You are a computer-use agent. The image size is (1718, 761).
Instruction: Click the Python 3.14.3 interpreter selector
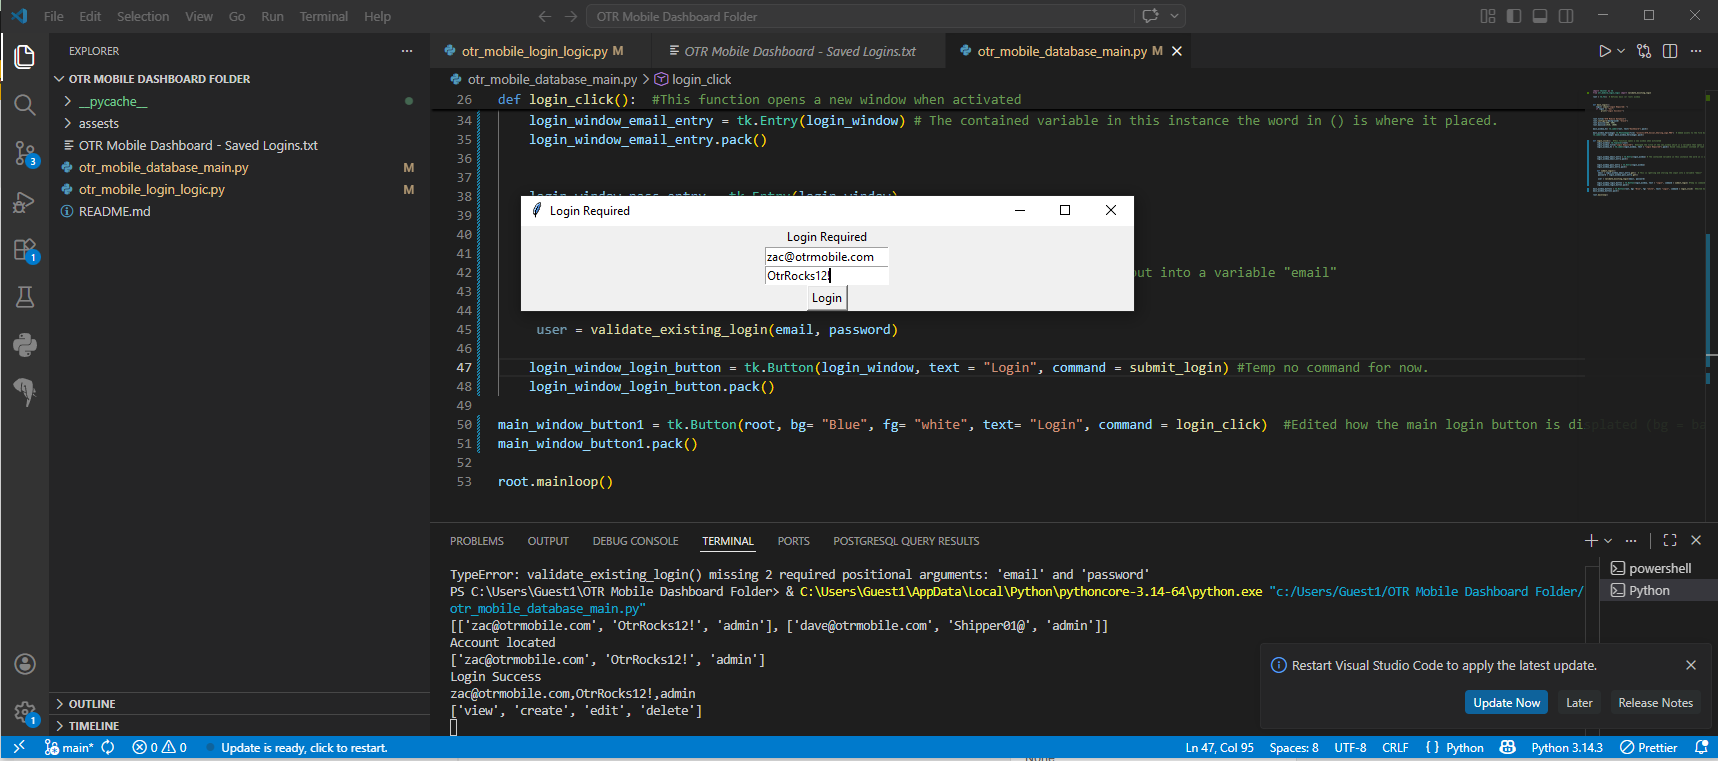pyautogui.click(x=1566, y=748)
